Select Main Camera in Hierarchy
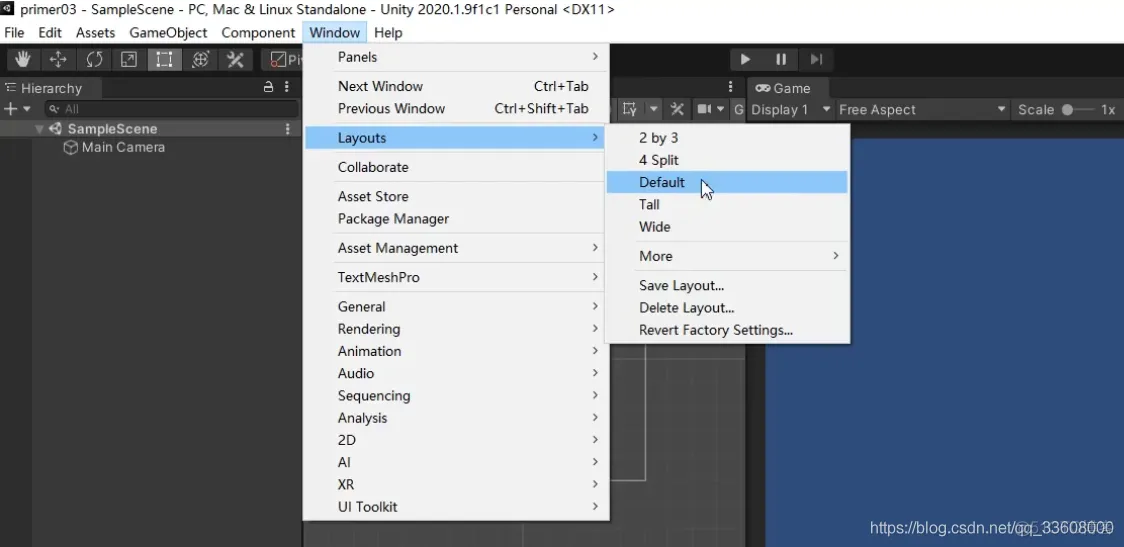Screen dimensions: 1124x547 (123, 148)
